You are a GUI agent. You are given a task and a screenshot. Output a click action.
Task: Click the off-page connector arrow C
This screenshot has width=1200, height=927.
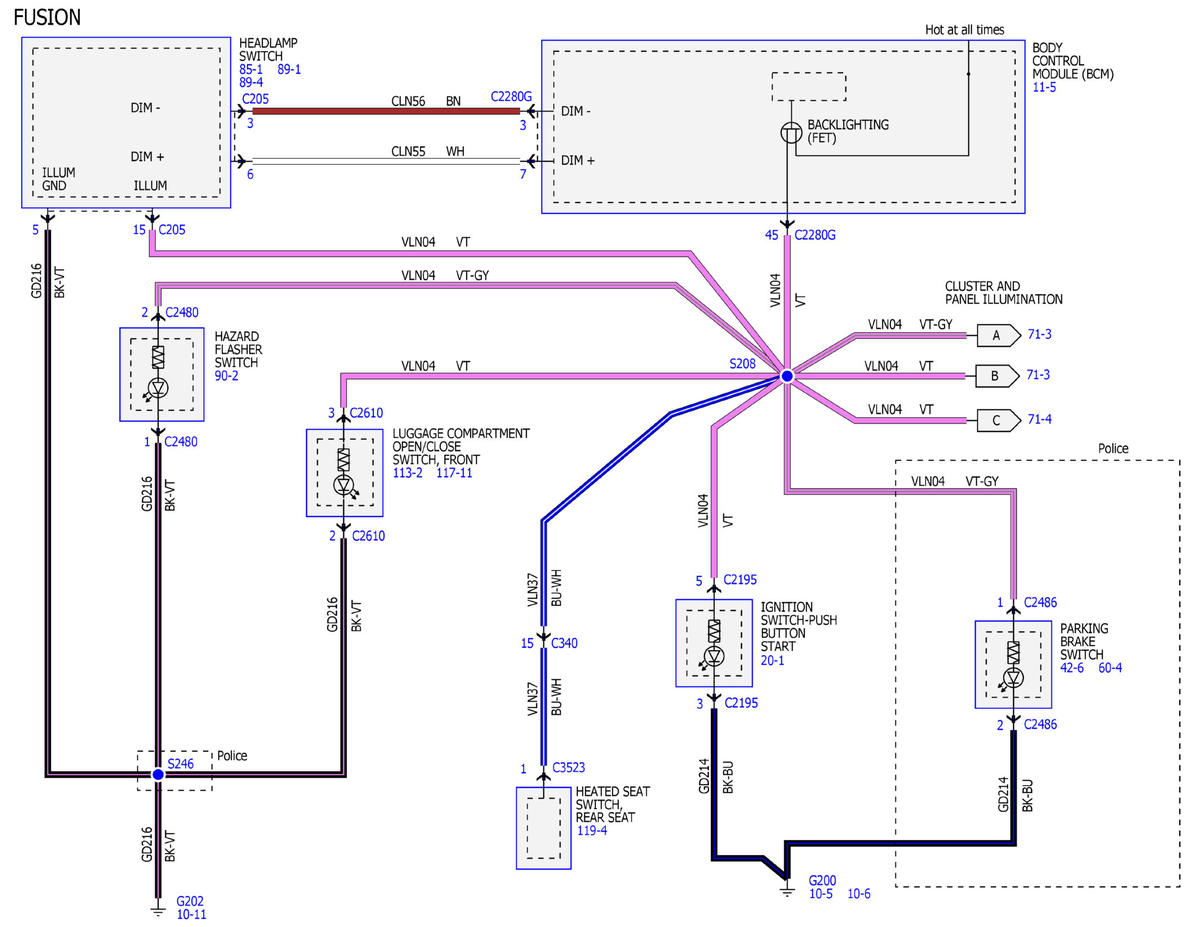point(999,420)
